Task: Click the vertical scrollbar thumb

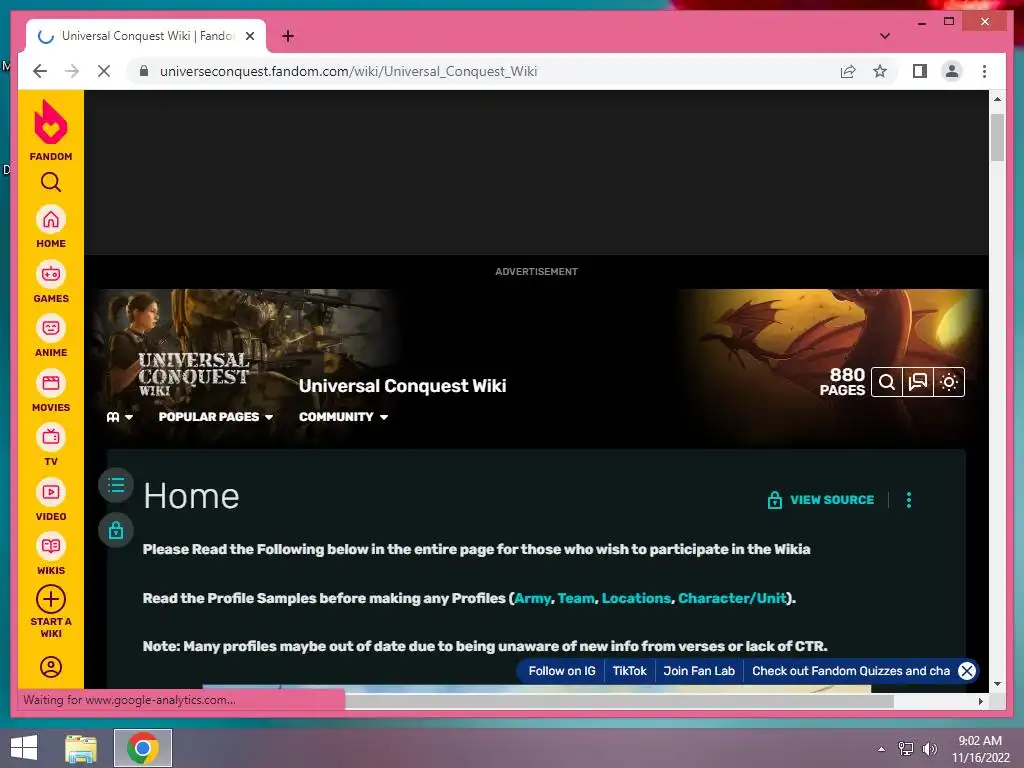Action: point(997,137)
